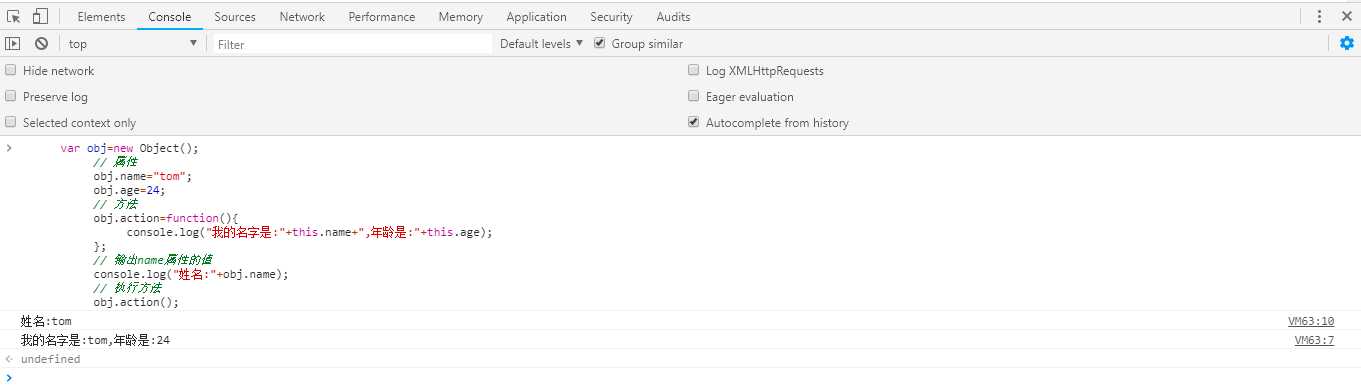
Task: Switch to the Elements tab
Action: pyautogui.click(x=101, y=17)
